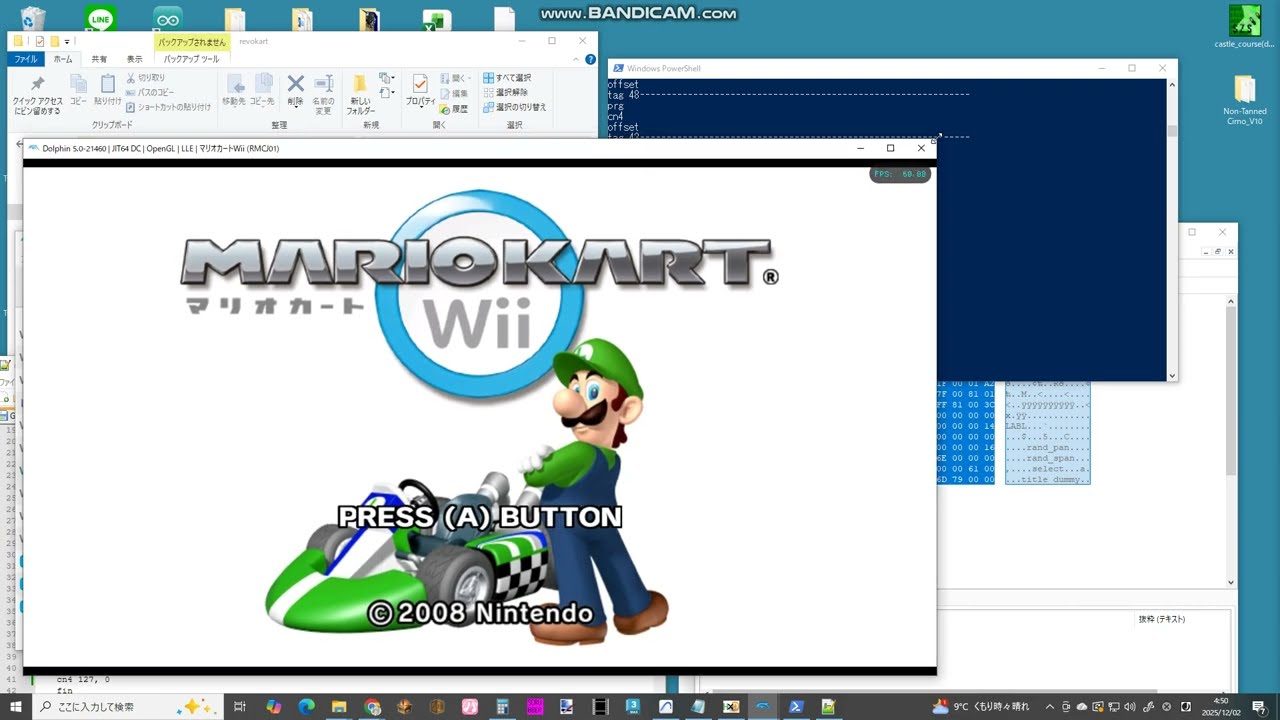Image resolution: width=1280 pixels, height=720 pixels.
Task: Click the Dolphin FPS counter overlay
Action: pyautogui.click(x=900, y=174)
